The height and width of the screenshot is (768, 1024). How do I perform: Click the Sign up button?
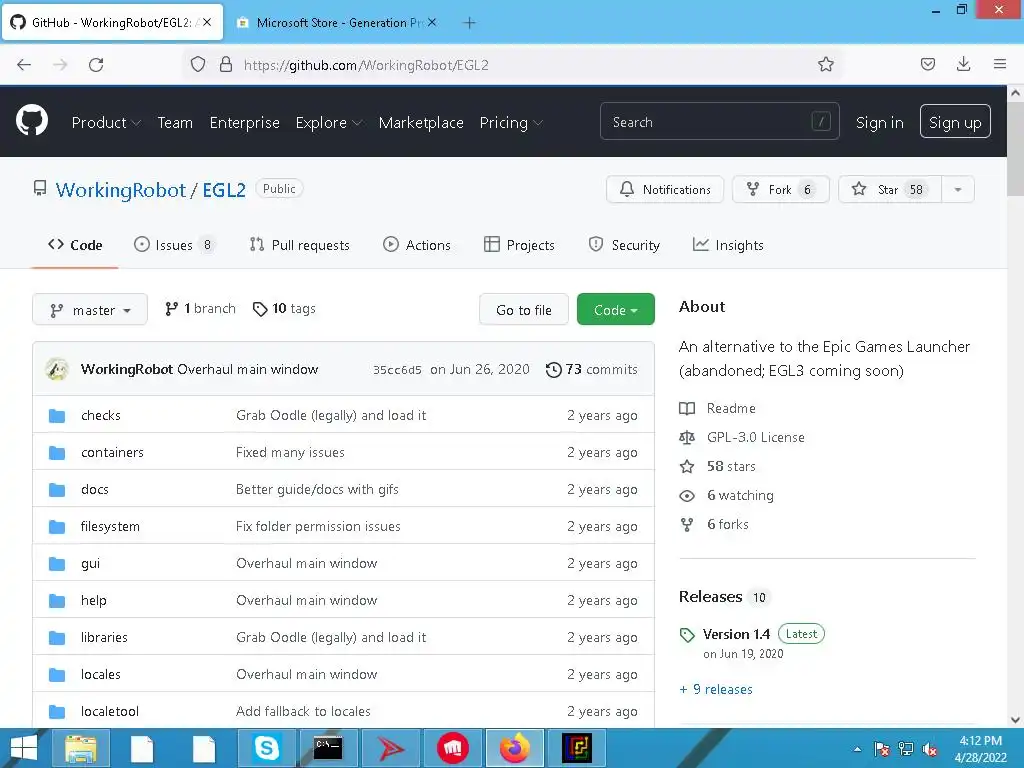pyautogui.click(x=955, y=122)
